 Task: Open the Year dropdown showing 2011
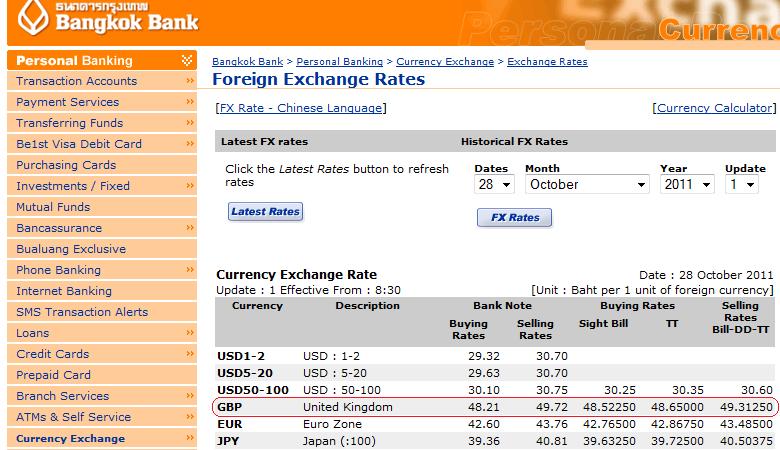click(687, 184)
